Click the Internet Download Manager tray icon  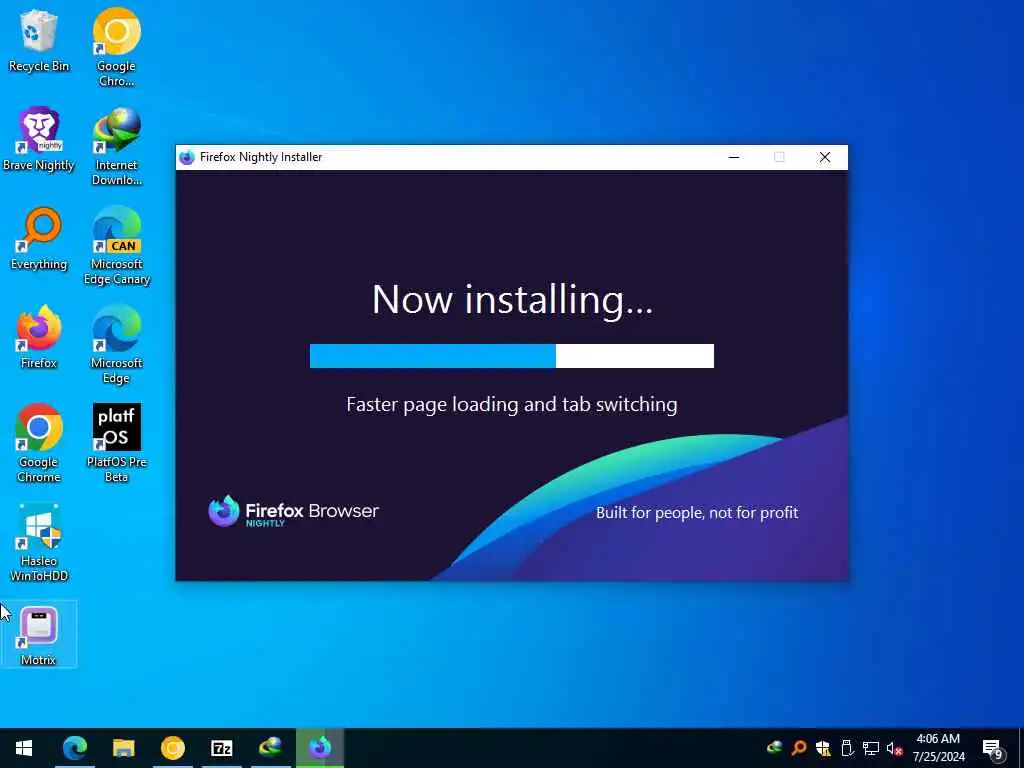coord(775,748)
